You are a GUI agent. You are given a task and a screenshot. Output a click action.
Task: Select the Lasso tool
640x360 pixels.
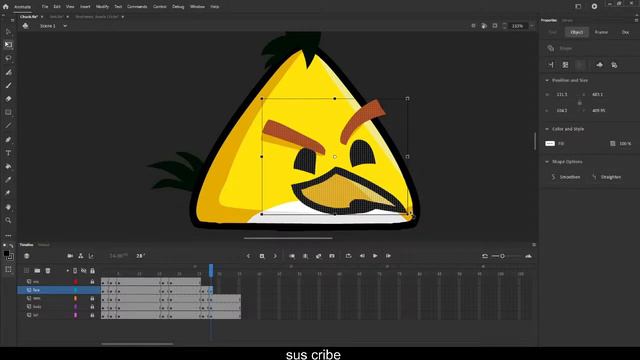pyautogui.click(x=8, y=58)
